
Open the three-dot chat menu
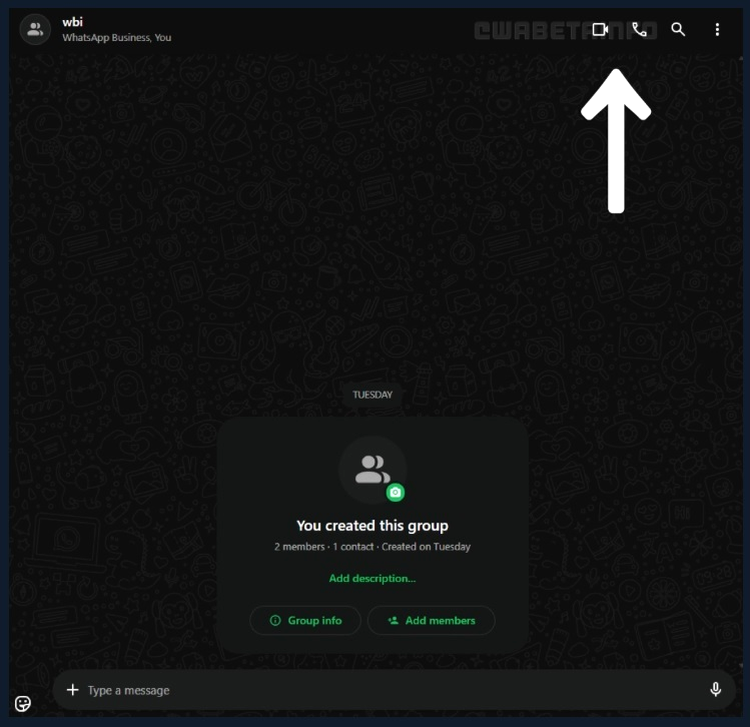click(x=717, y=30)
